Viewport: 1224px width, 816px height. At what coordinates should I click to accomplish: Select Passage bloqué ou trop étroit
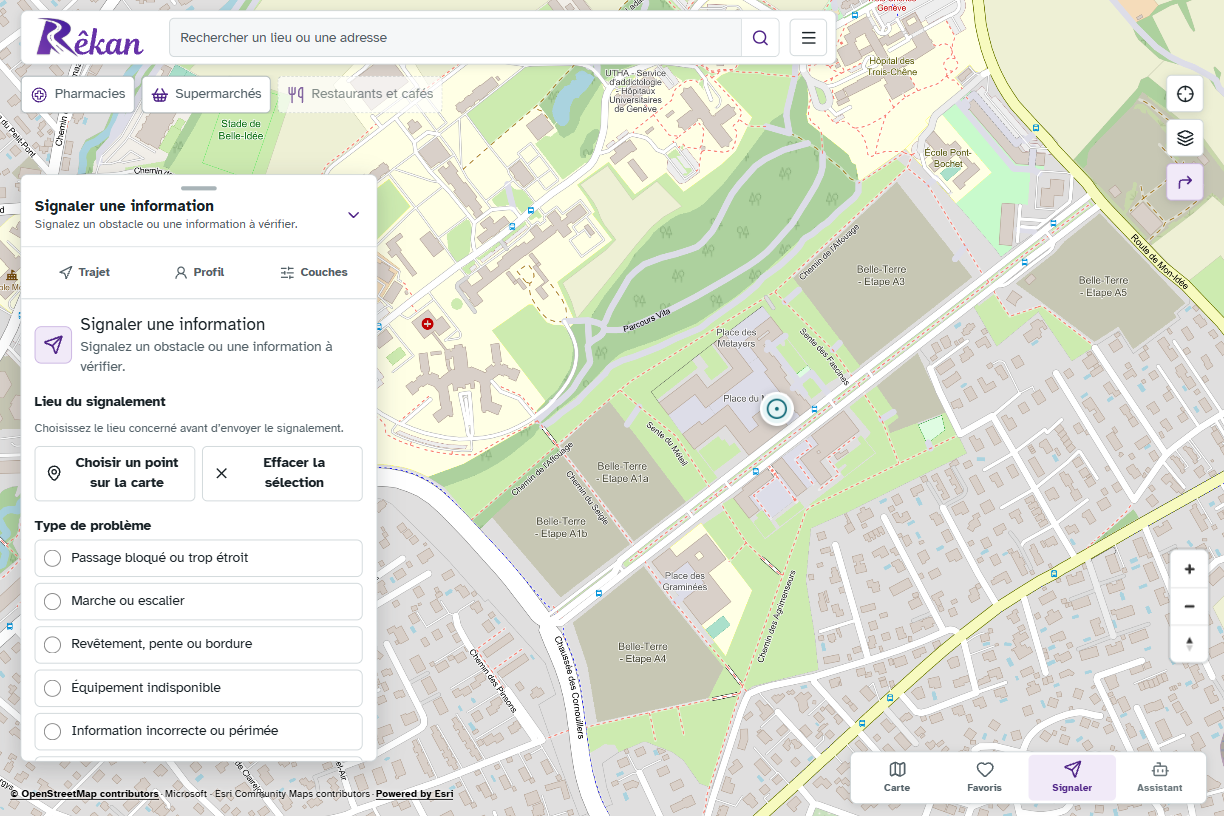198,558
